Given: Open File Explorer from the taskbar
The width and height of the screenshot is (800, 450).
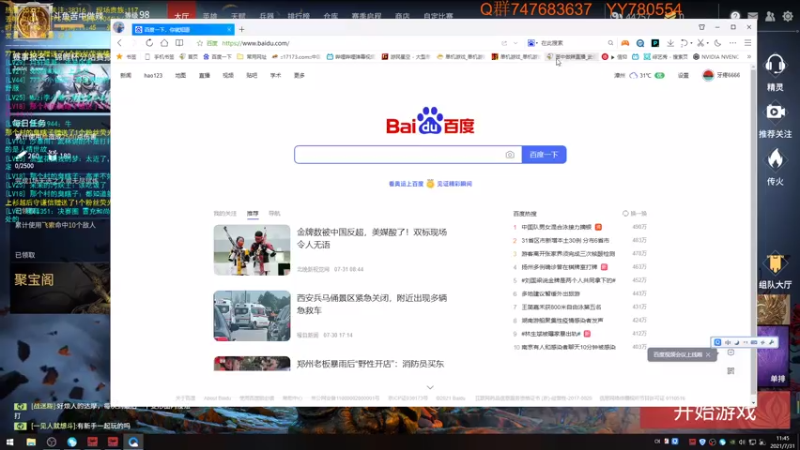Looking at the screenshot, I should pos(31,442).
